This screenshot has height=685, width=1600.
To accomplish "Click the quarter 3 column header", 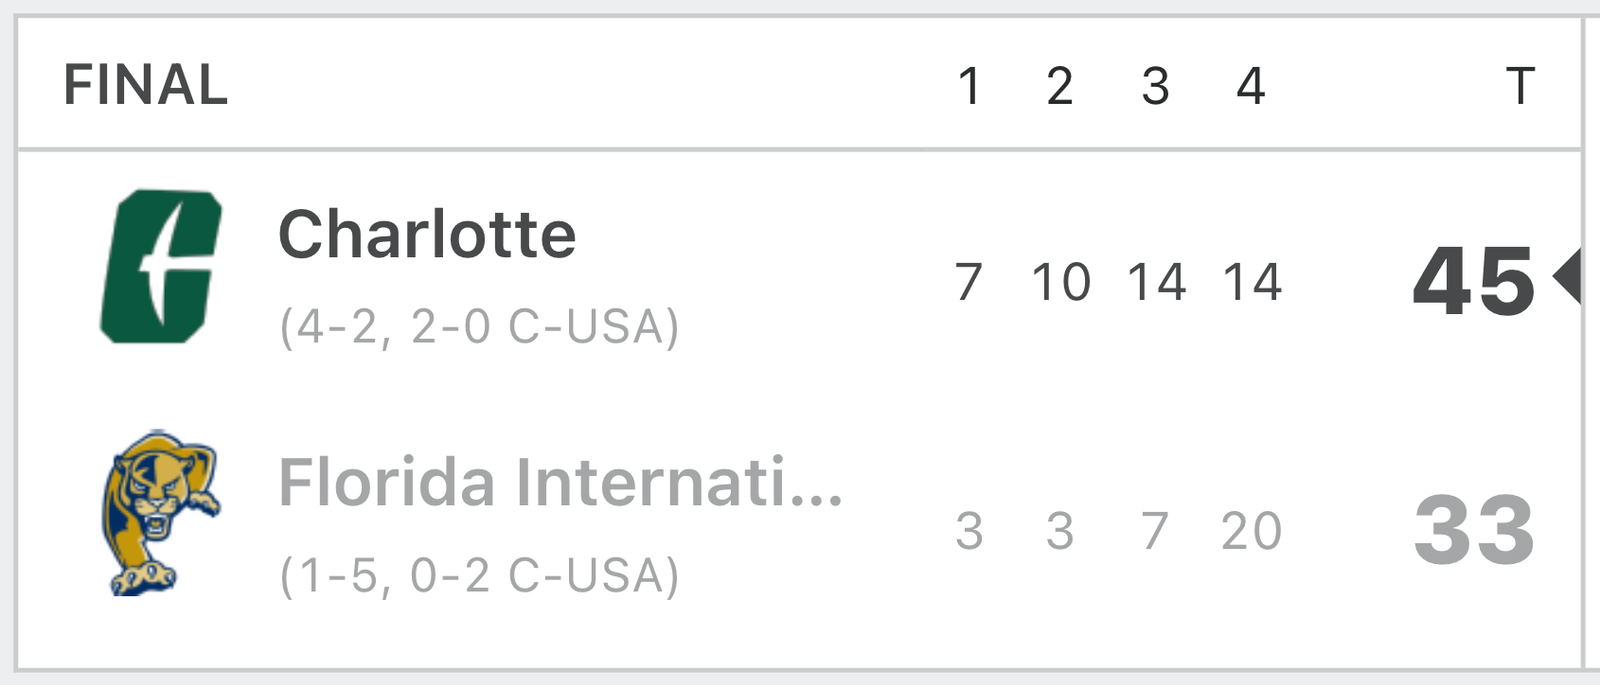I will pyautogui.click(x=1155, y=86).
